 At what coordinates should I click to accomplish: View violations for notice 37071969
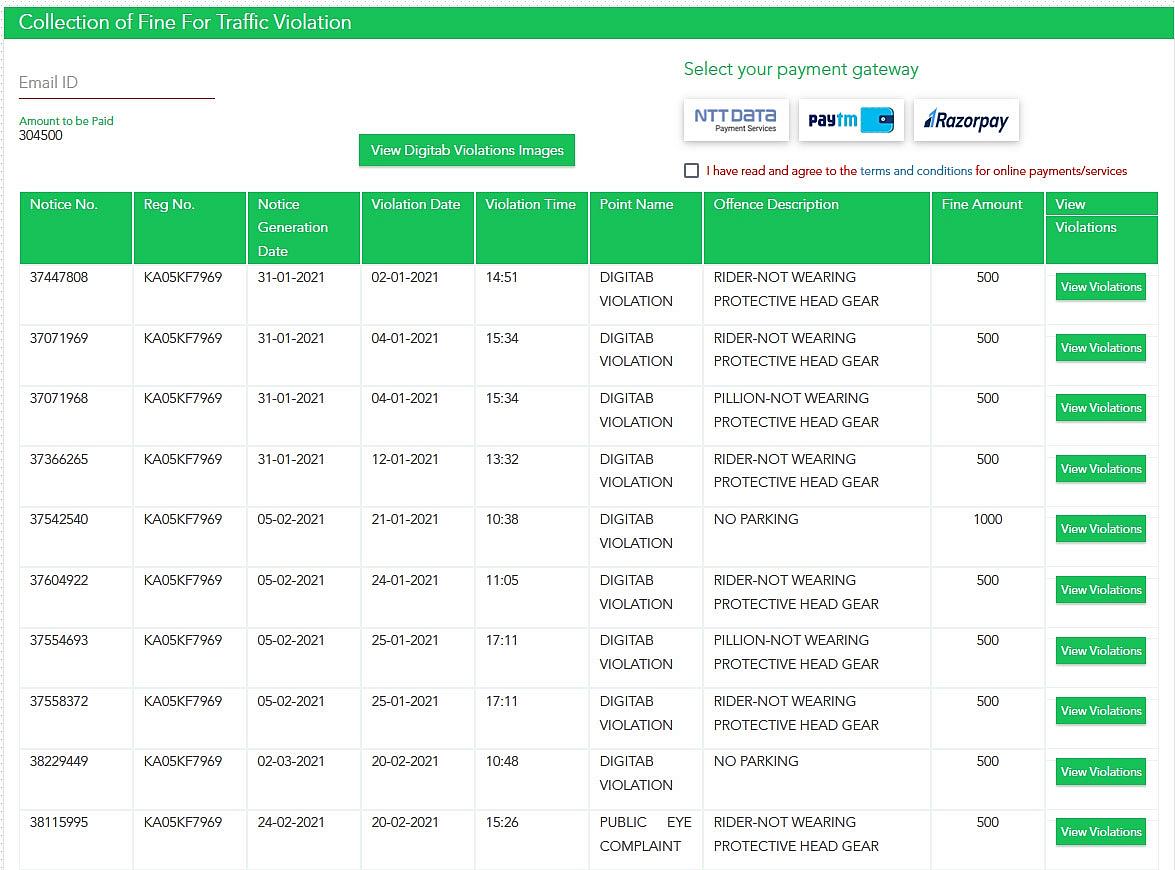1101,348
